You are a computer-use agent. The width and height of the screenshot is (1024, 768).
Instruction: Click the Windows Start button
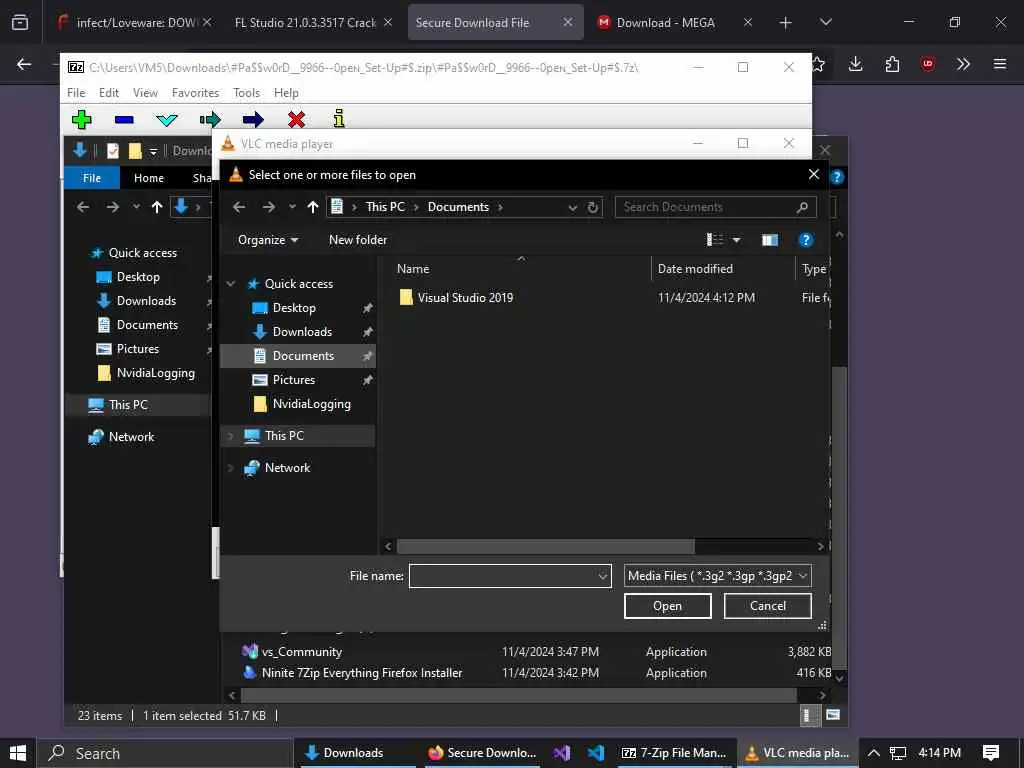18,753
